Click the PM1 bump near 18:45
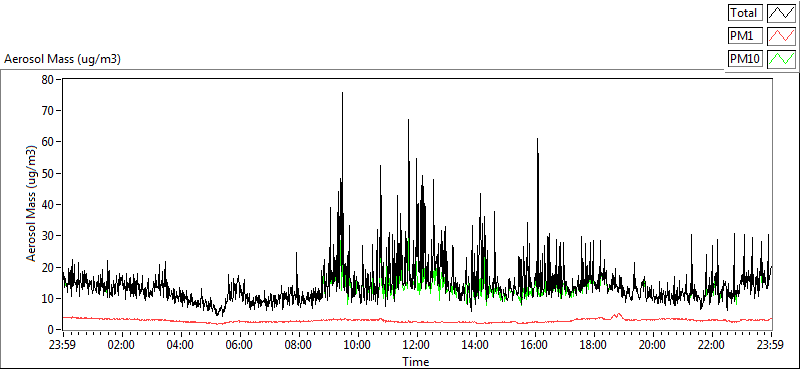 (x=618, y=315)
